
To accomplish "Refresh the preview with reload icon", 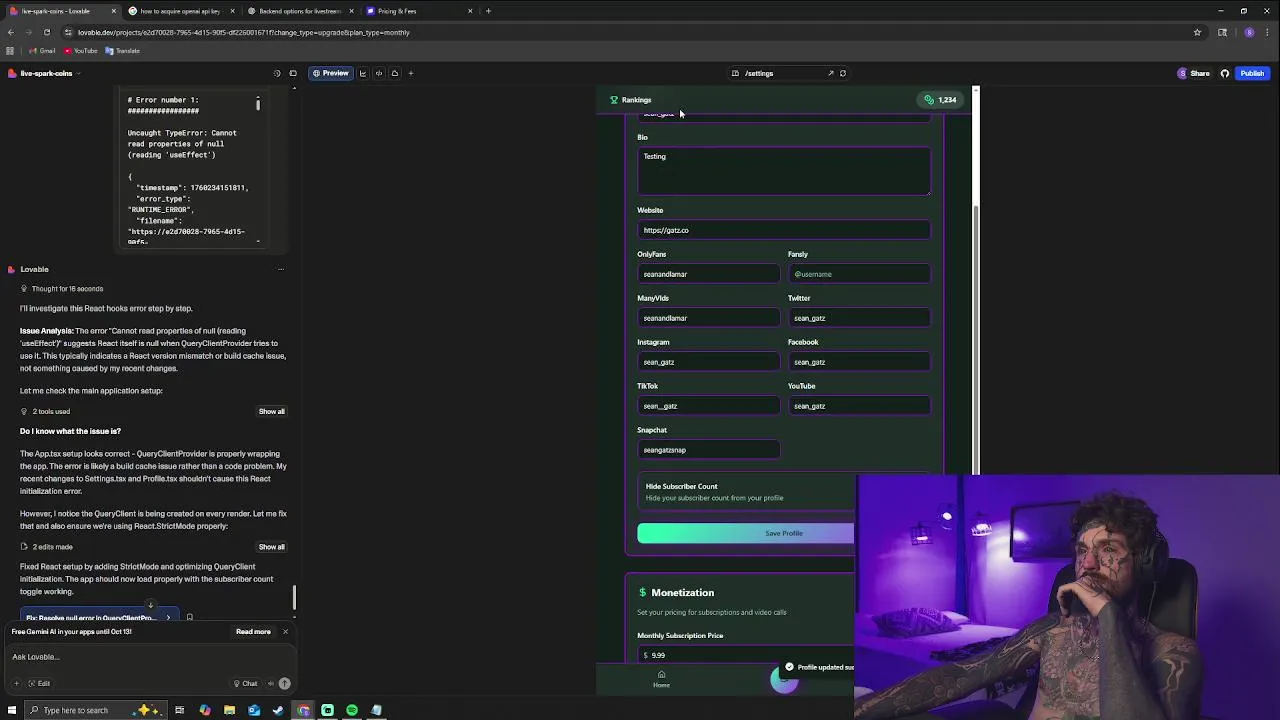I will point(843,73).
